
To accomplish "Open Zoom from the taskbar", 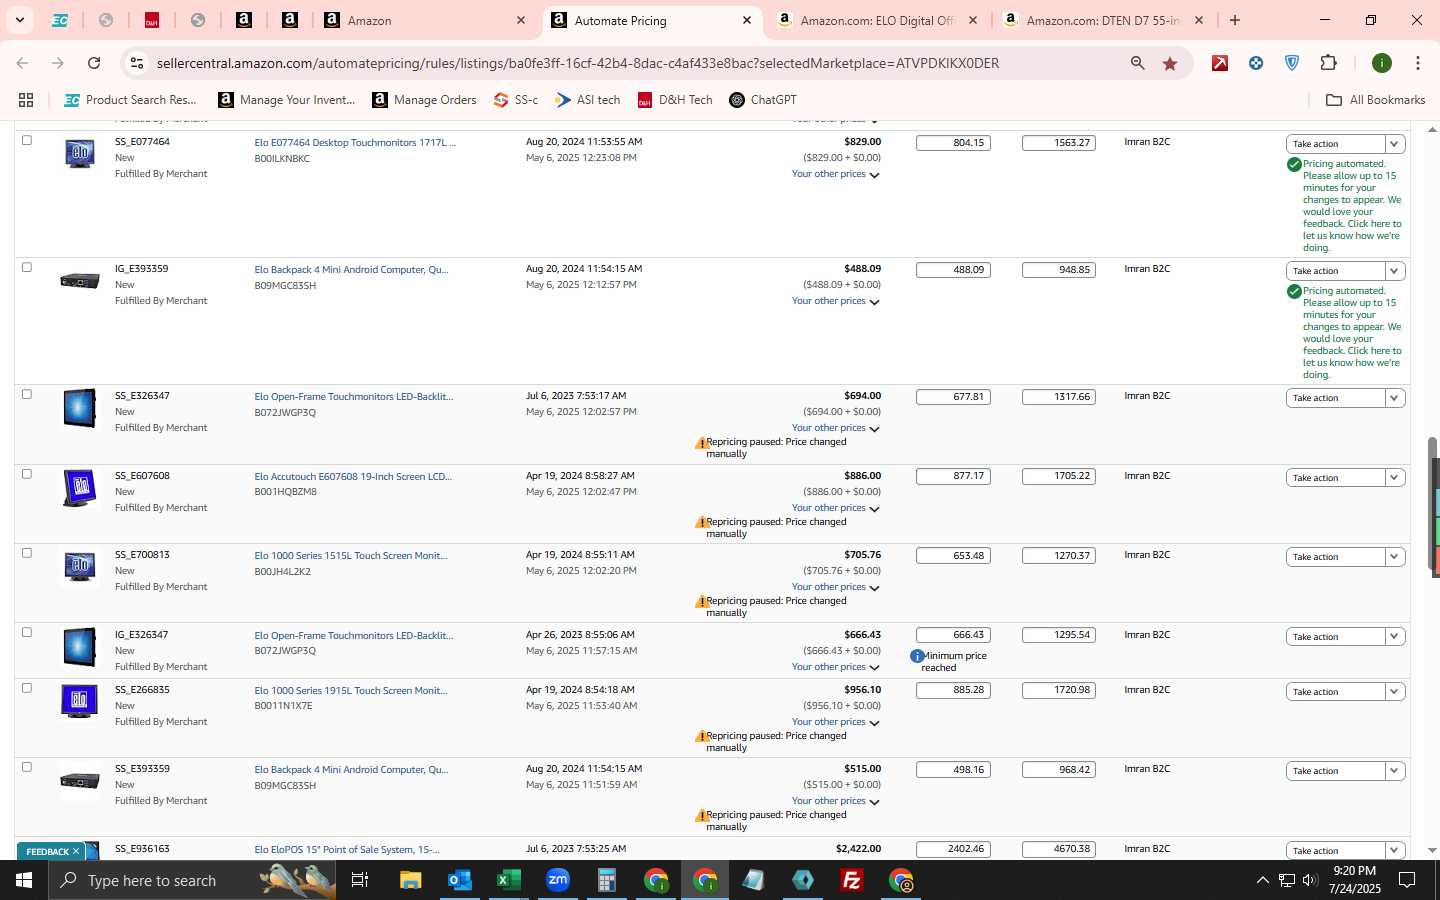I will pyautogui.click(x=558, y=880).
